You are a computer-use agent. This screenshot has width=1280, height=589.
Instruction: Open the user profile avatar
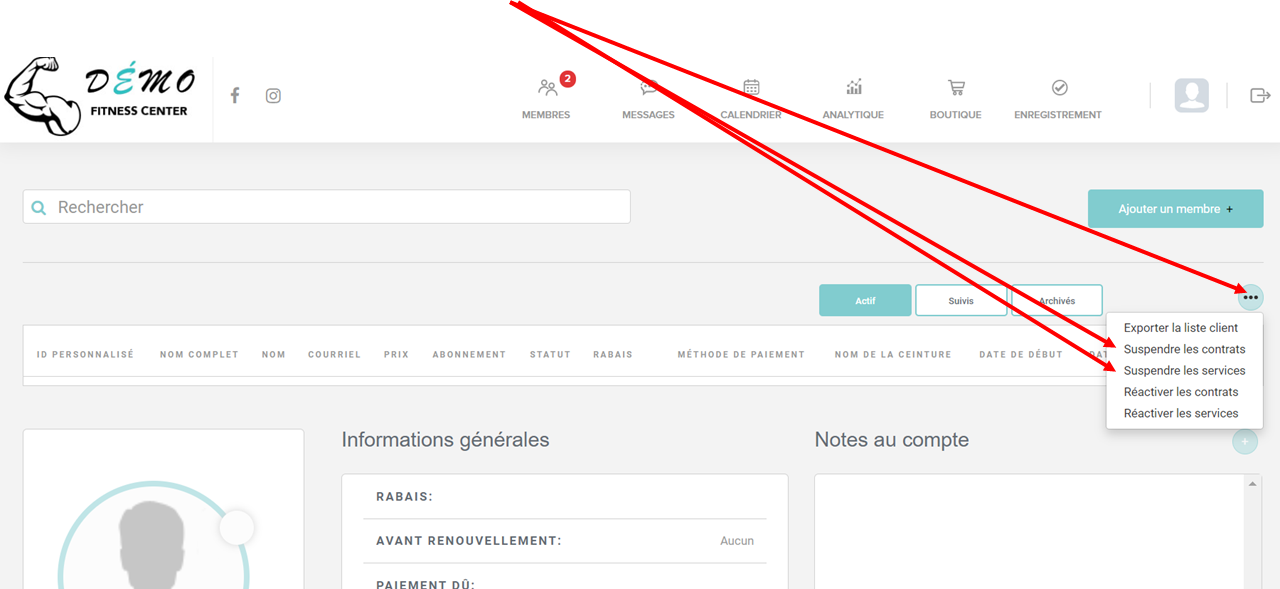pos(1191,95)
